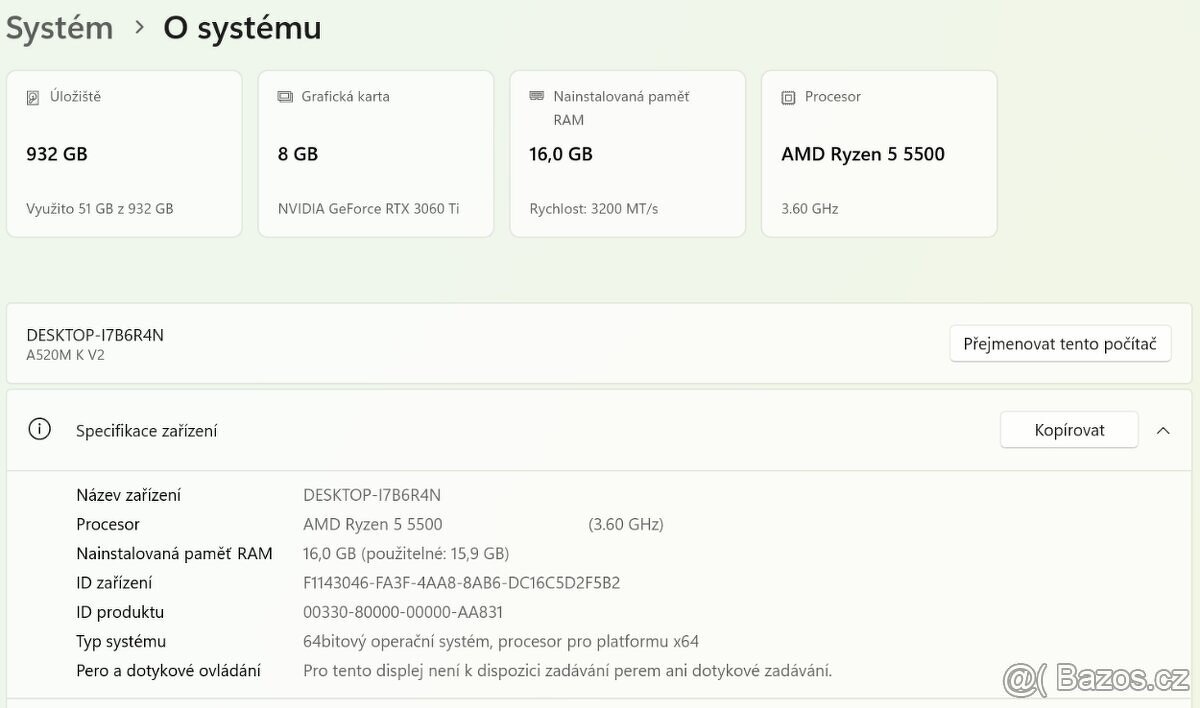1200x708 pixels.
Task: Select the AMD Ryzen 5 5500 processor card
Action: coord(879,152)
